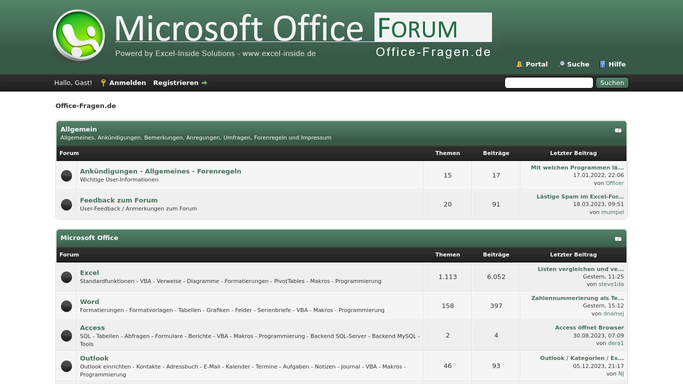Collapse the Microsoft Office category section
Image resolution: width=683 pixels, height=384 pixels.
pyautogui.click(x=618, y=239)
